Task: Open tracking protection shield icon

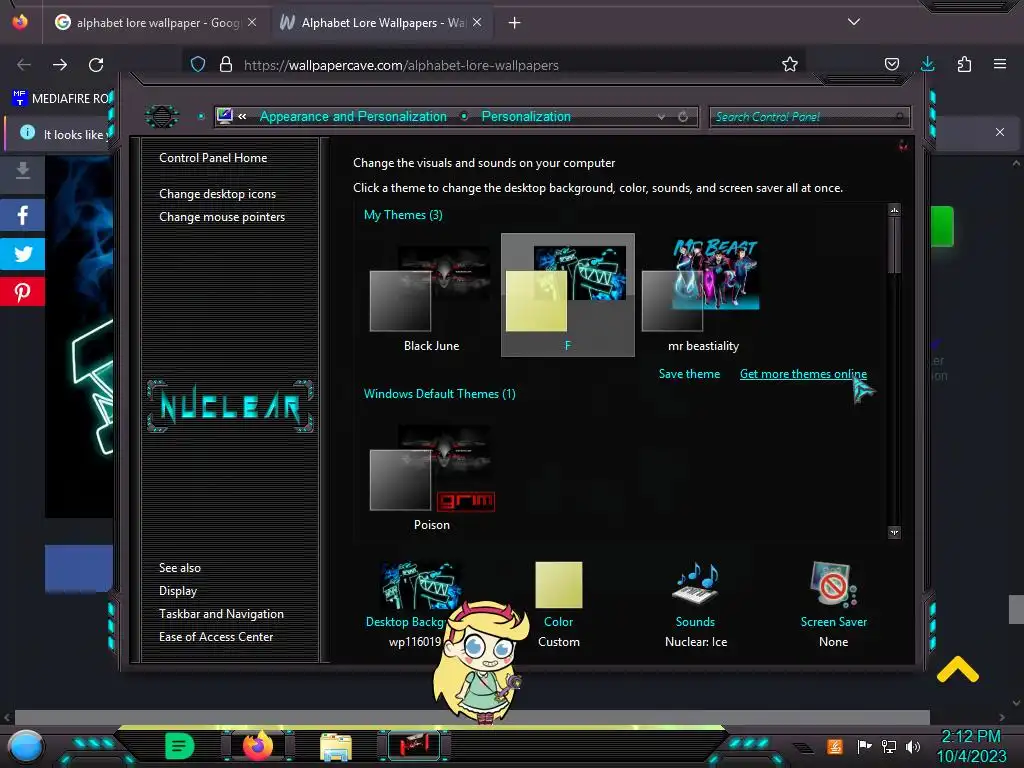Action: [198, 65]
